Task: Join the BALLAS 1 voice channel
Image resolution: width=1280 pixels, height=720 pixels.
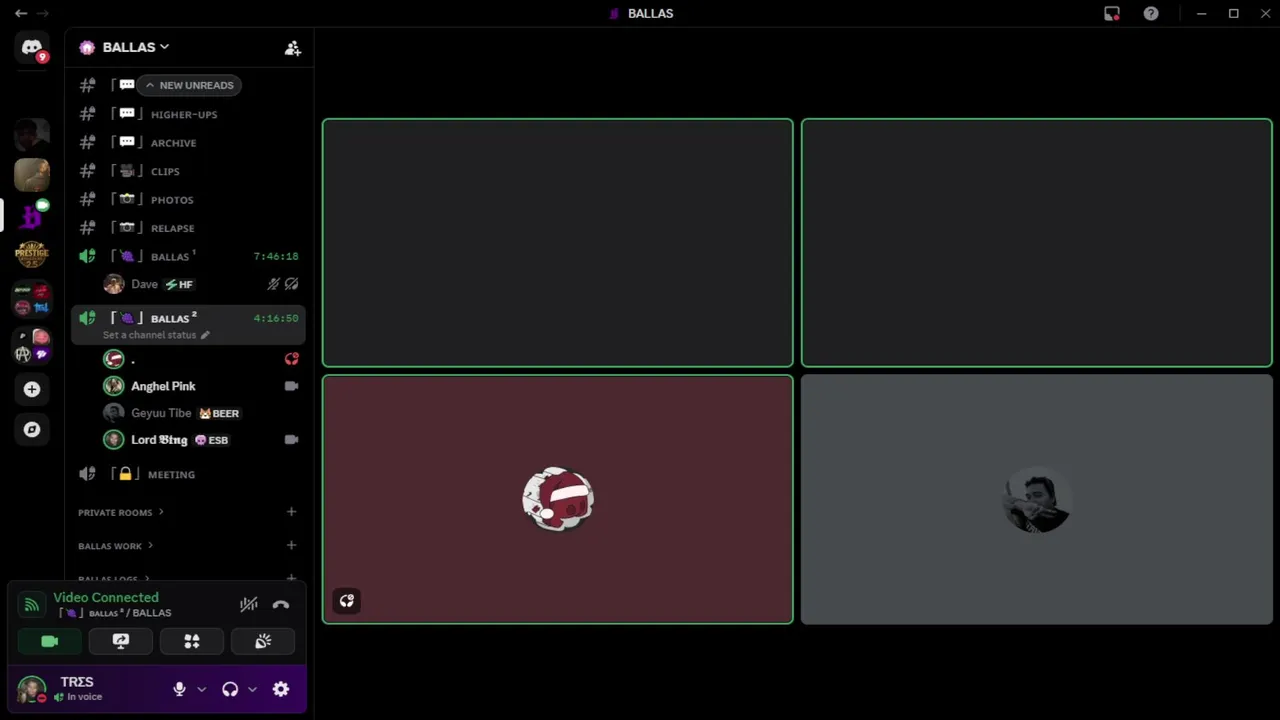Action: pyautogui.click(x=188, y=256)
